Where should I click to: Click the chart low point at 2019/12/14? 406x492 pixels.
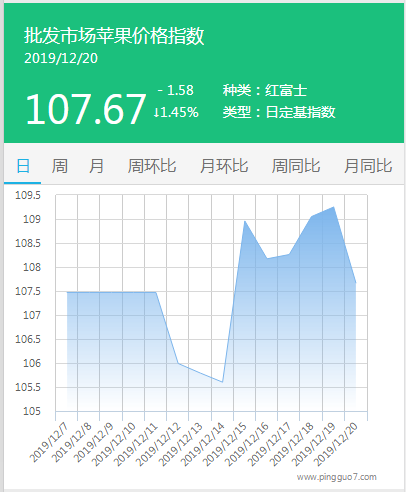pos(222,382)
